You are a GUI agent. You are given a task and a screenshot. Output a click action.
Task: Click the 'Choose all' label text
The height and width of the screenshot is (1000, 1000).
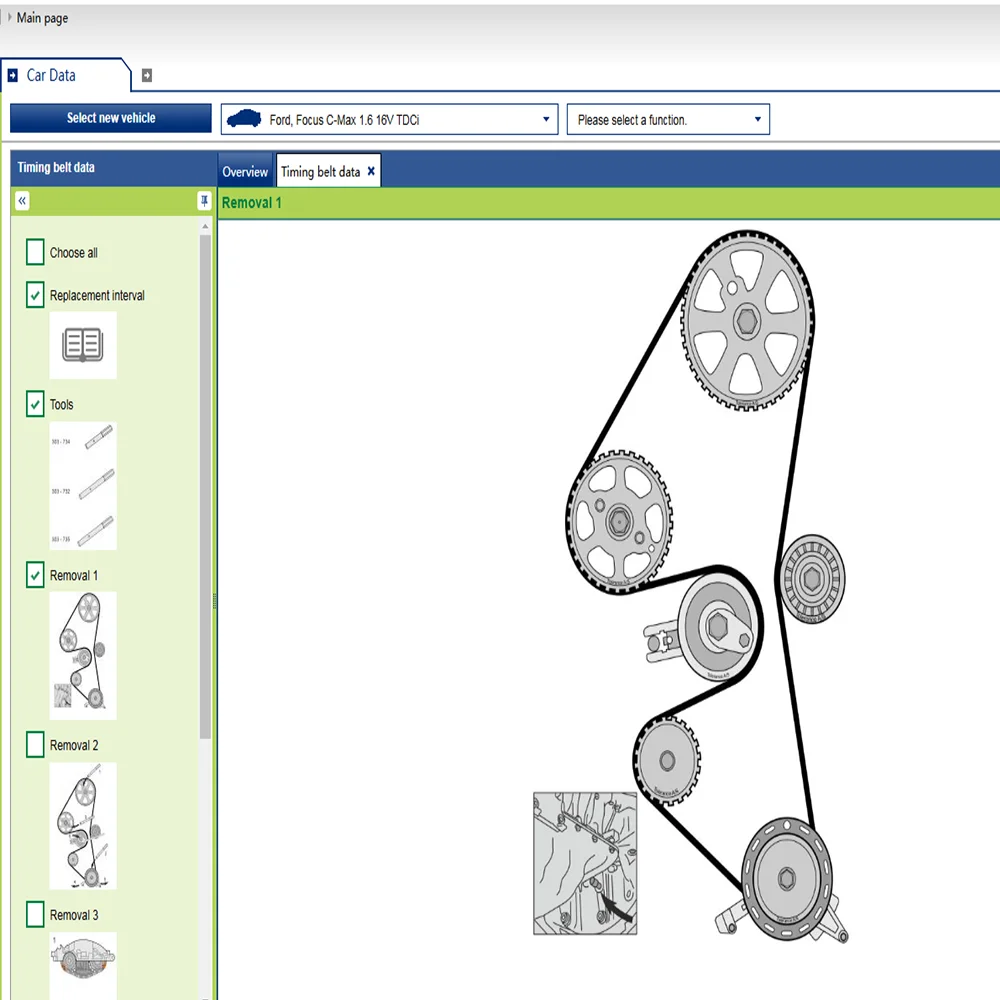(73, 253)
